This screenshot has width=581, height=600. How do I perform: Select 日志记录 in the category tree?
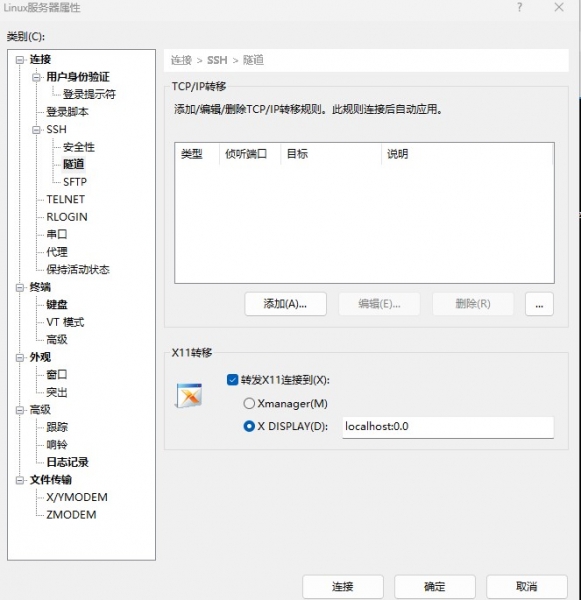(67, 462)
